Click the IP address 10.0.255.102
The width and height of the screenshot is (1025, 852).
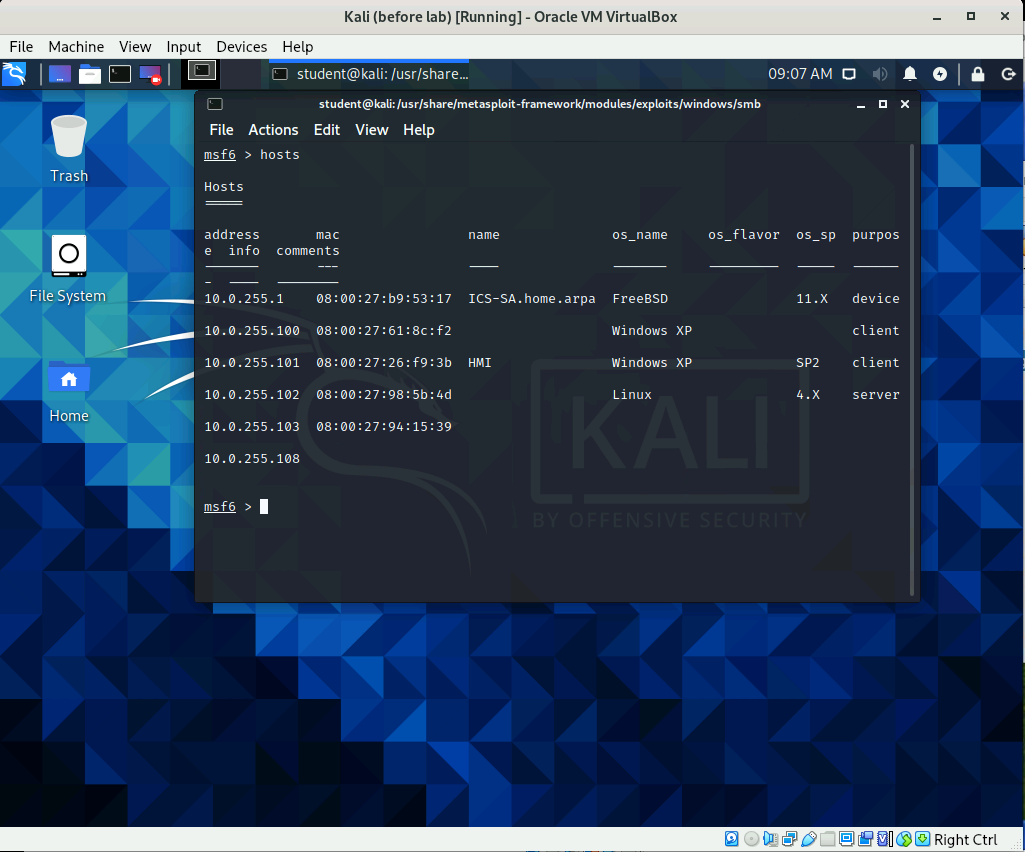coord(252,395)
